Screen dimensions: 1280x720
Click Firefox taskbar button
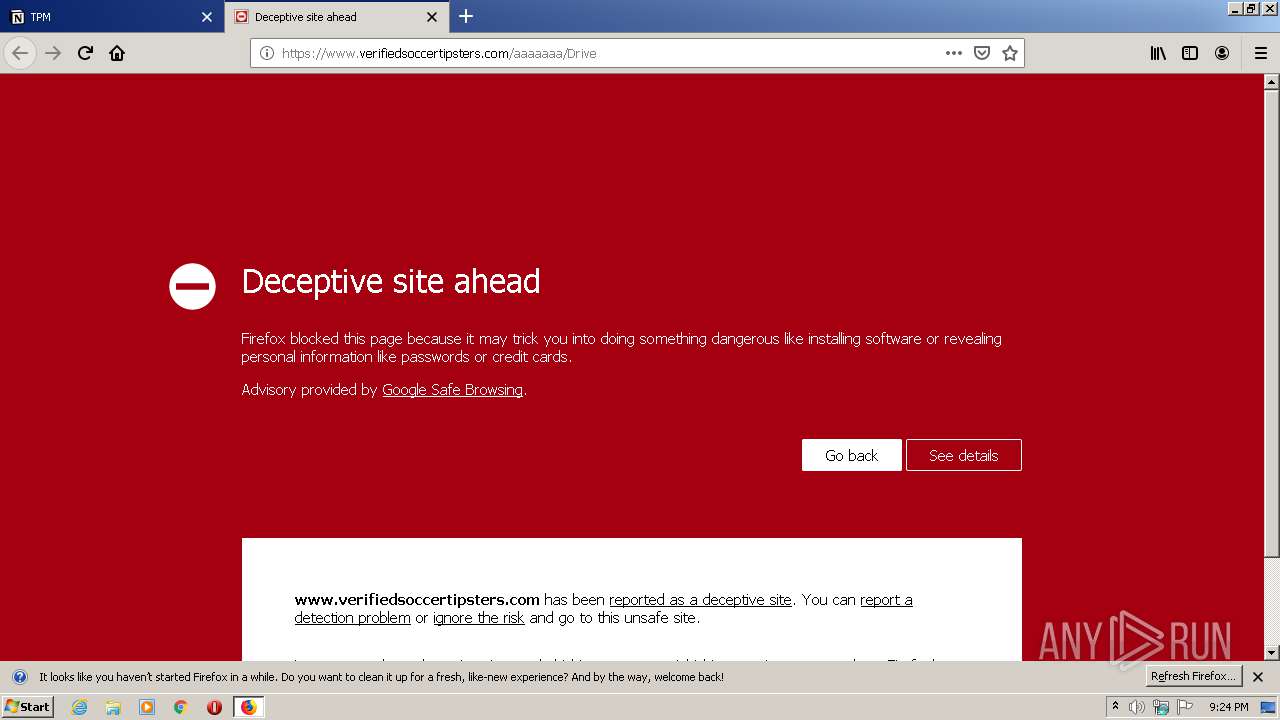pyautogui.click(x=248, y=707)
